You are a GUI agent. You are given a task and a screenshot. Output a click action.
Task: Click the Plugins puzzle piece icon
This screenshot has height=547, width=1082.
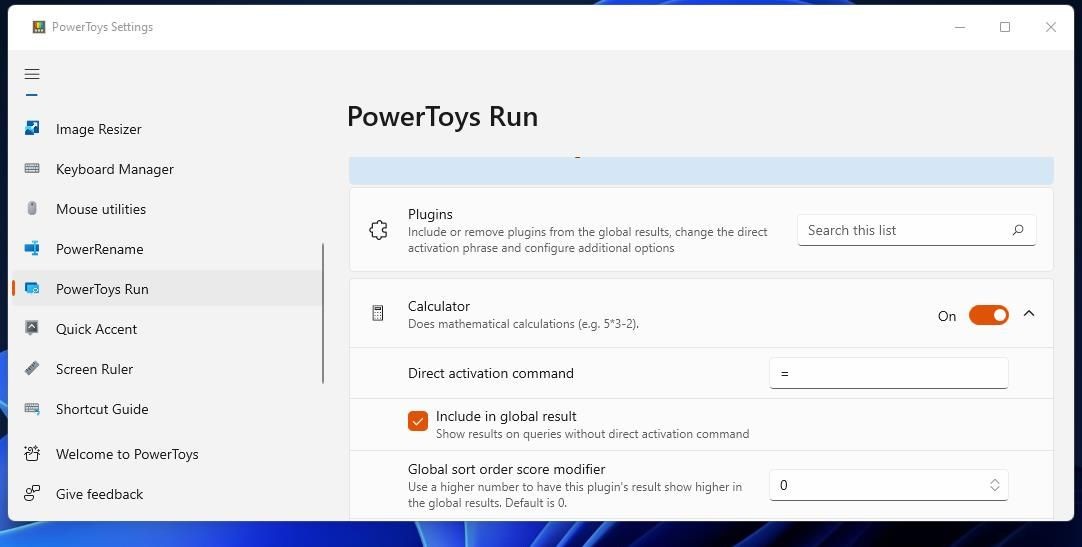(378, 230)
